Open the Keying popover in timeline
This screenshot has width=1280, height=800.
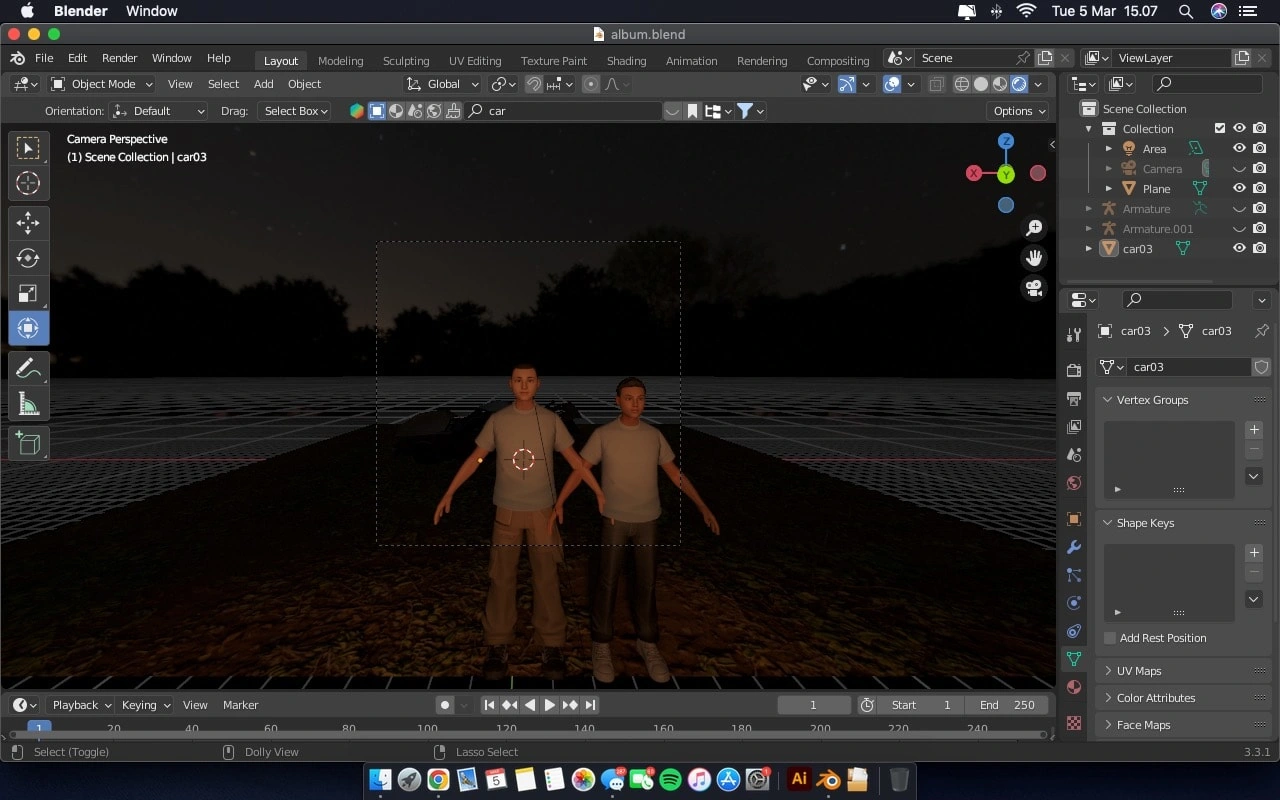[x=145, y=705]
